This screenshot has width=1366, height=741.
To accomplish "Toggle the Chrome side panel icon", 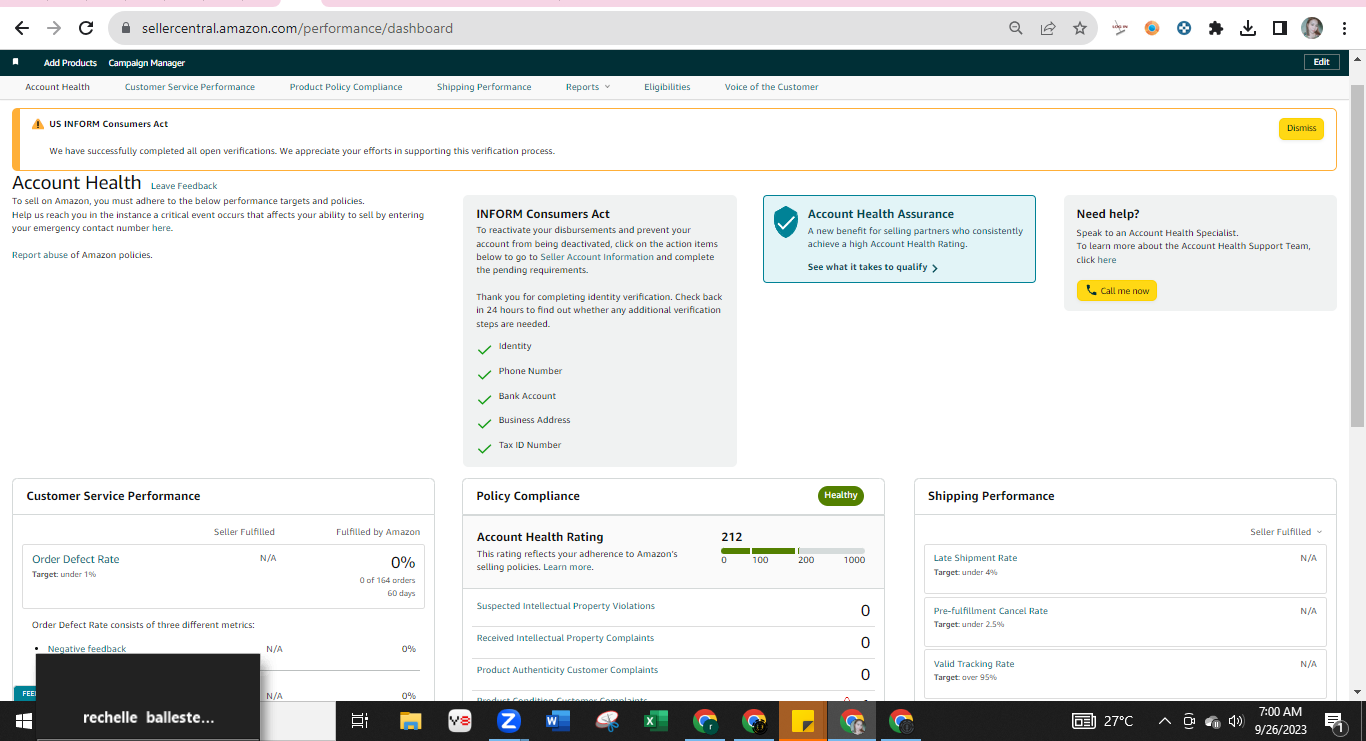I will tap(1280, 28).
